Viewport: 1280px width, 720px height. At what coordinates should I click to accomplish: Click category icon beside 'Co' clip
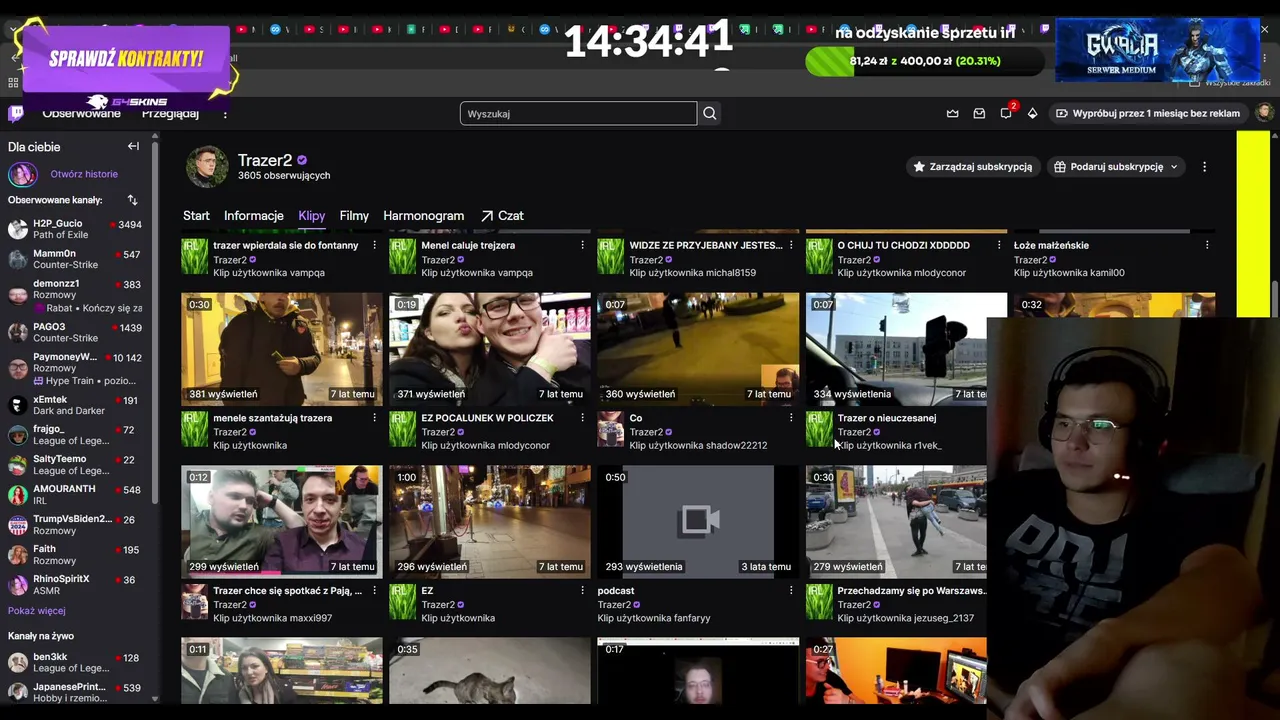[x=610, y=429]
